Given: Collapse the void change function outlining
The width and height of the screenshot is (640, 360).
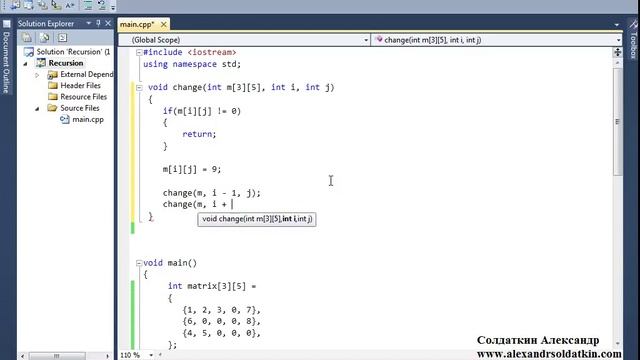Looking at the screenshot, I should 139,87.
